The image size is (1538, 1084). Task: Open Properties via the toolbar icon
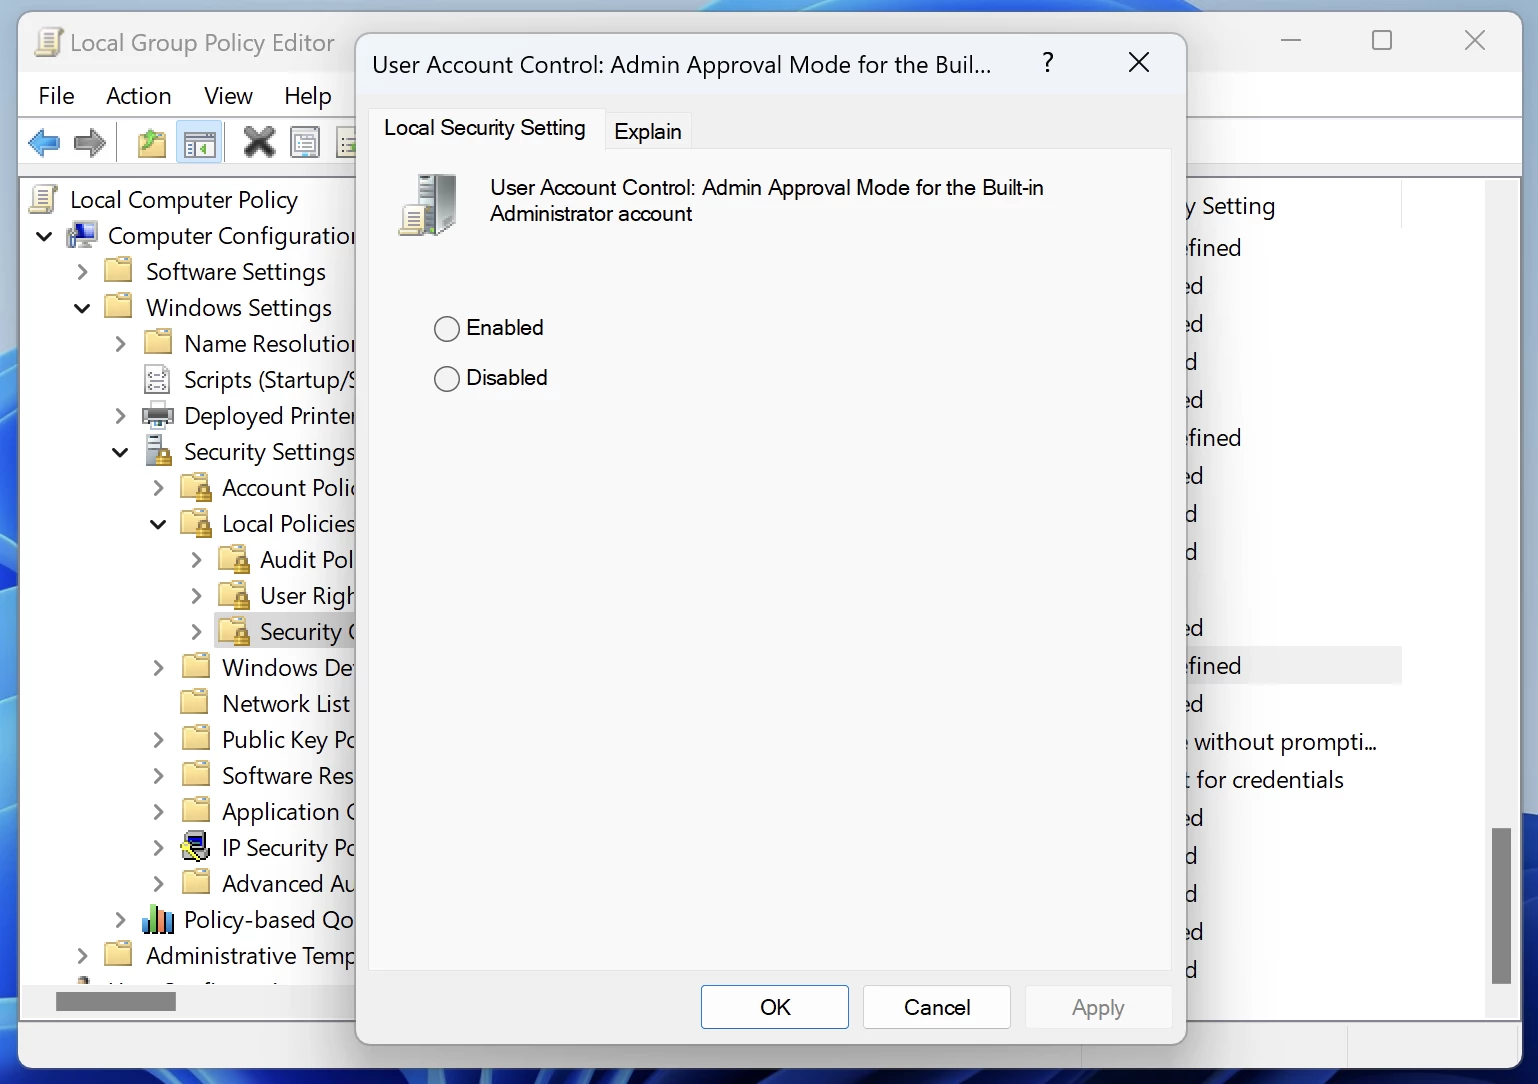click(305, 142)
